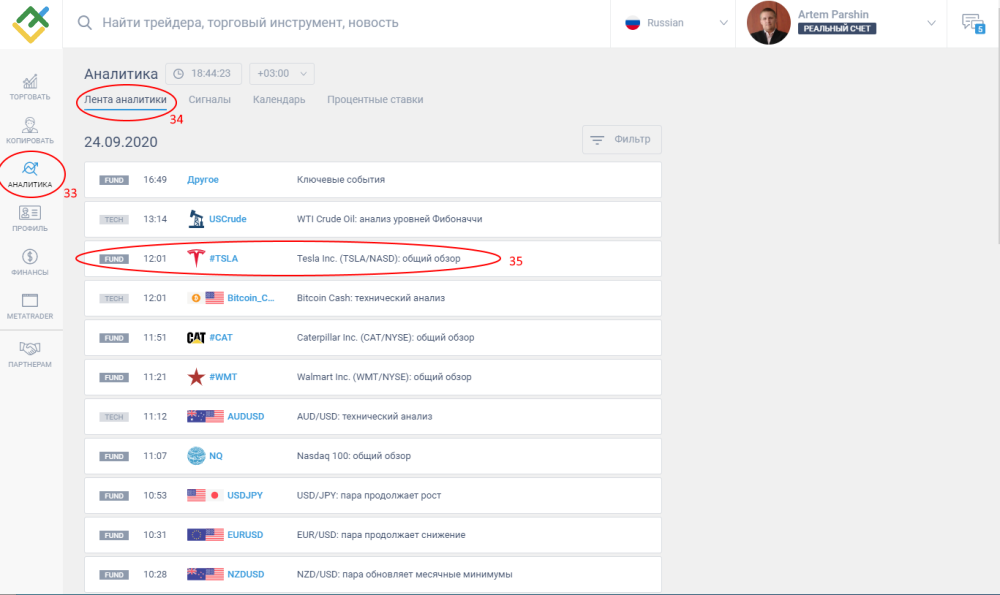Viewport: 1000px width, 595px height.
Task: Open the NQ instrument link
Action: (216, 456)
